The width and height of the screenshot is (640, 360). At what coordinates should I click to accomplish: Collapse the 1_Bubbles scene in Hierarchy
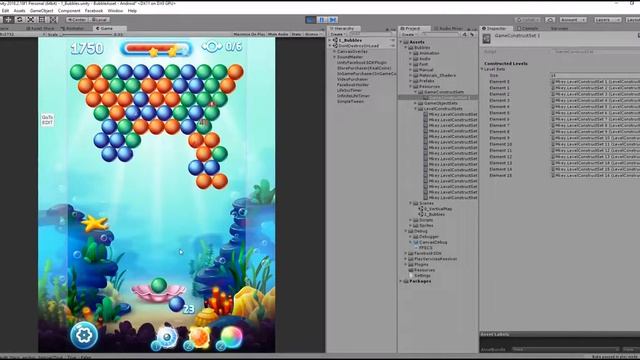click(330, 40)
